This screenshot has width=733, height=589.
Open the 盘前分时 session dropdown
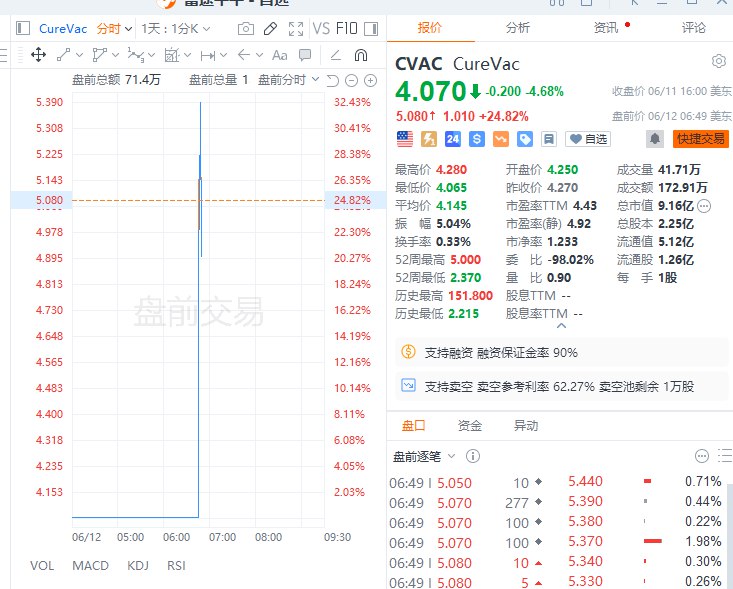point(288,80)
